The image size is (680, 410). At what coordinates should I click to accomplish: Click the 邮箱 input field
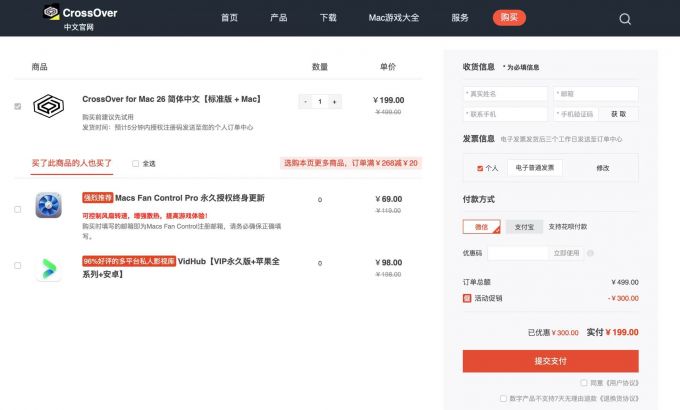click(595, 94)
